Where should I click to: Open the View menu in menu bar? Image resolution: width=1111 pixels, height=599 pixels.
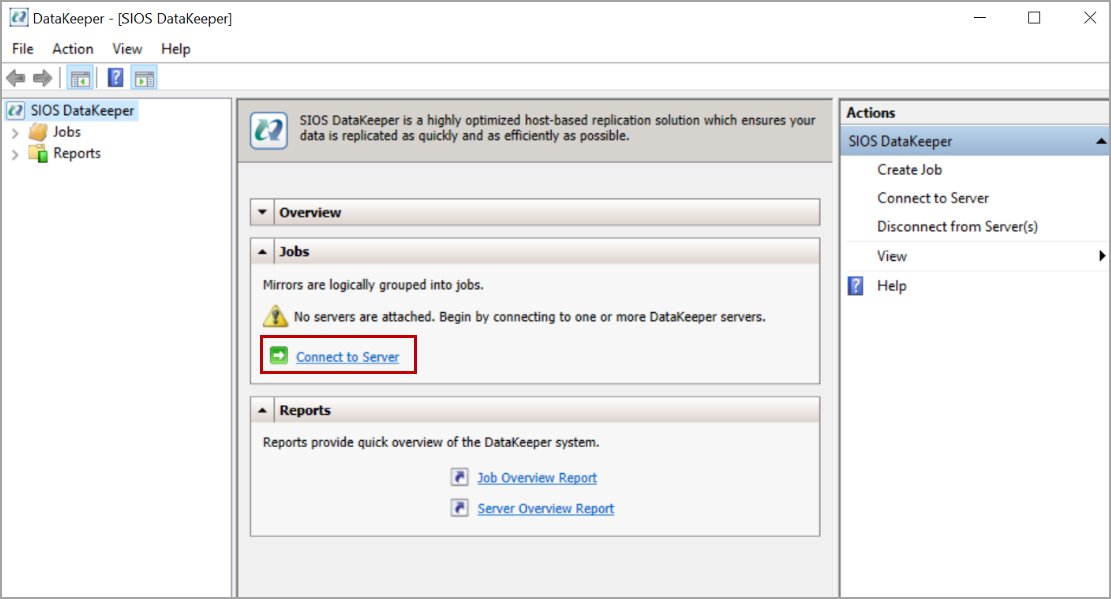[127, 48]
